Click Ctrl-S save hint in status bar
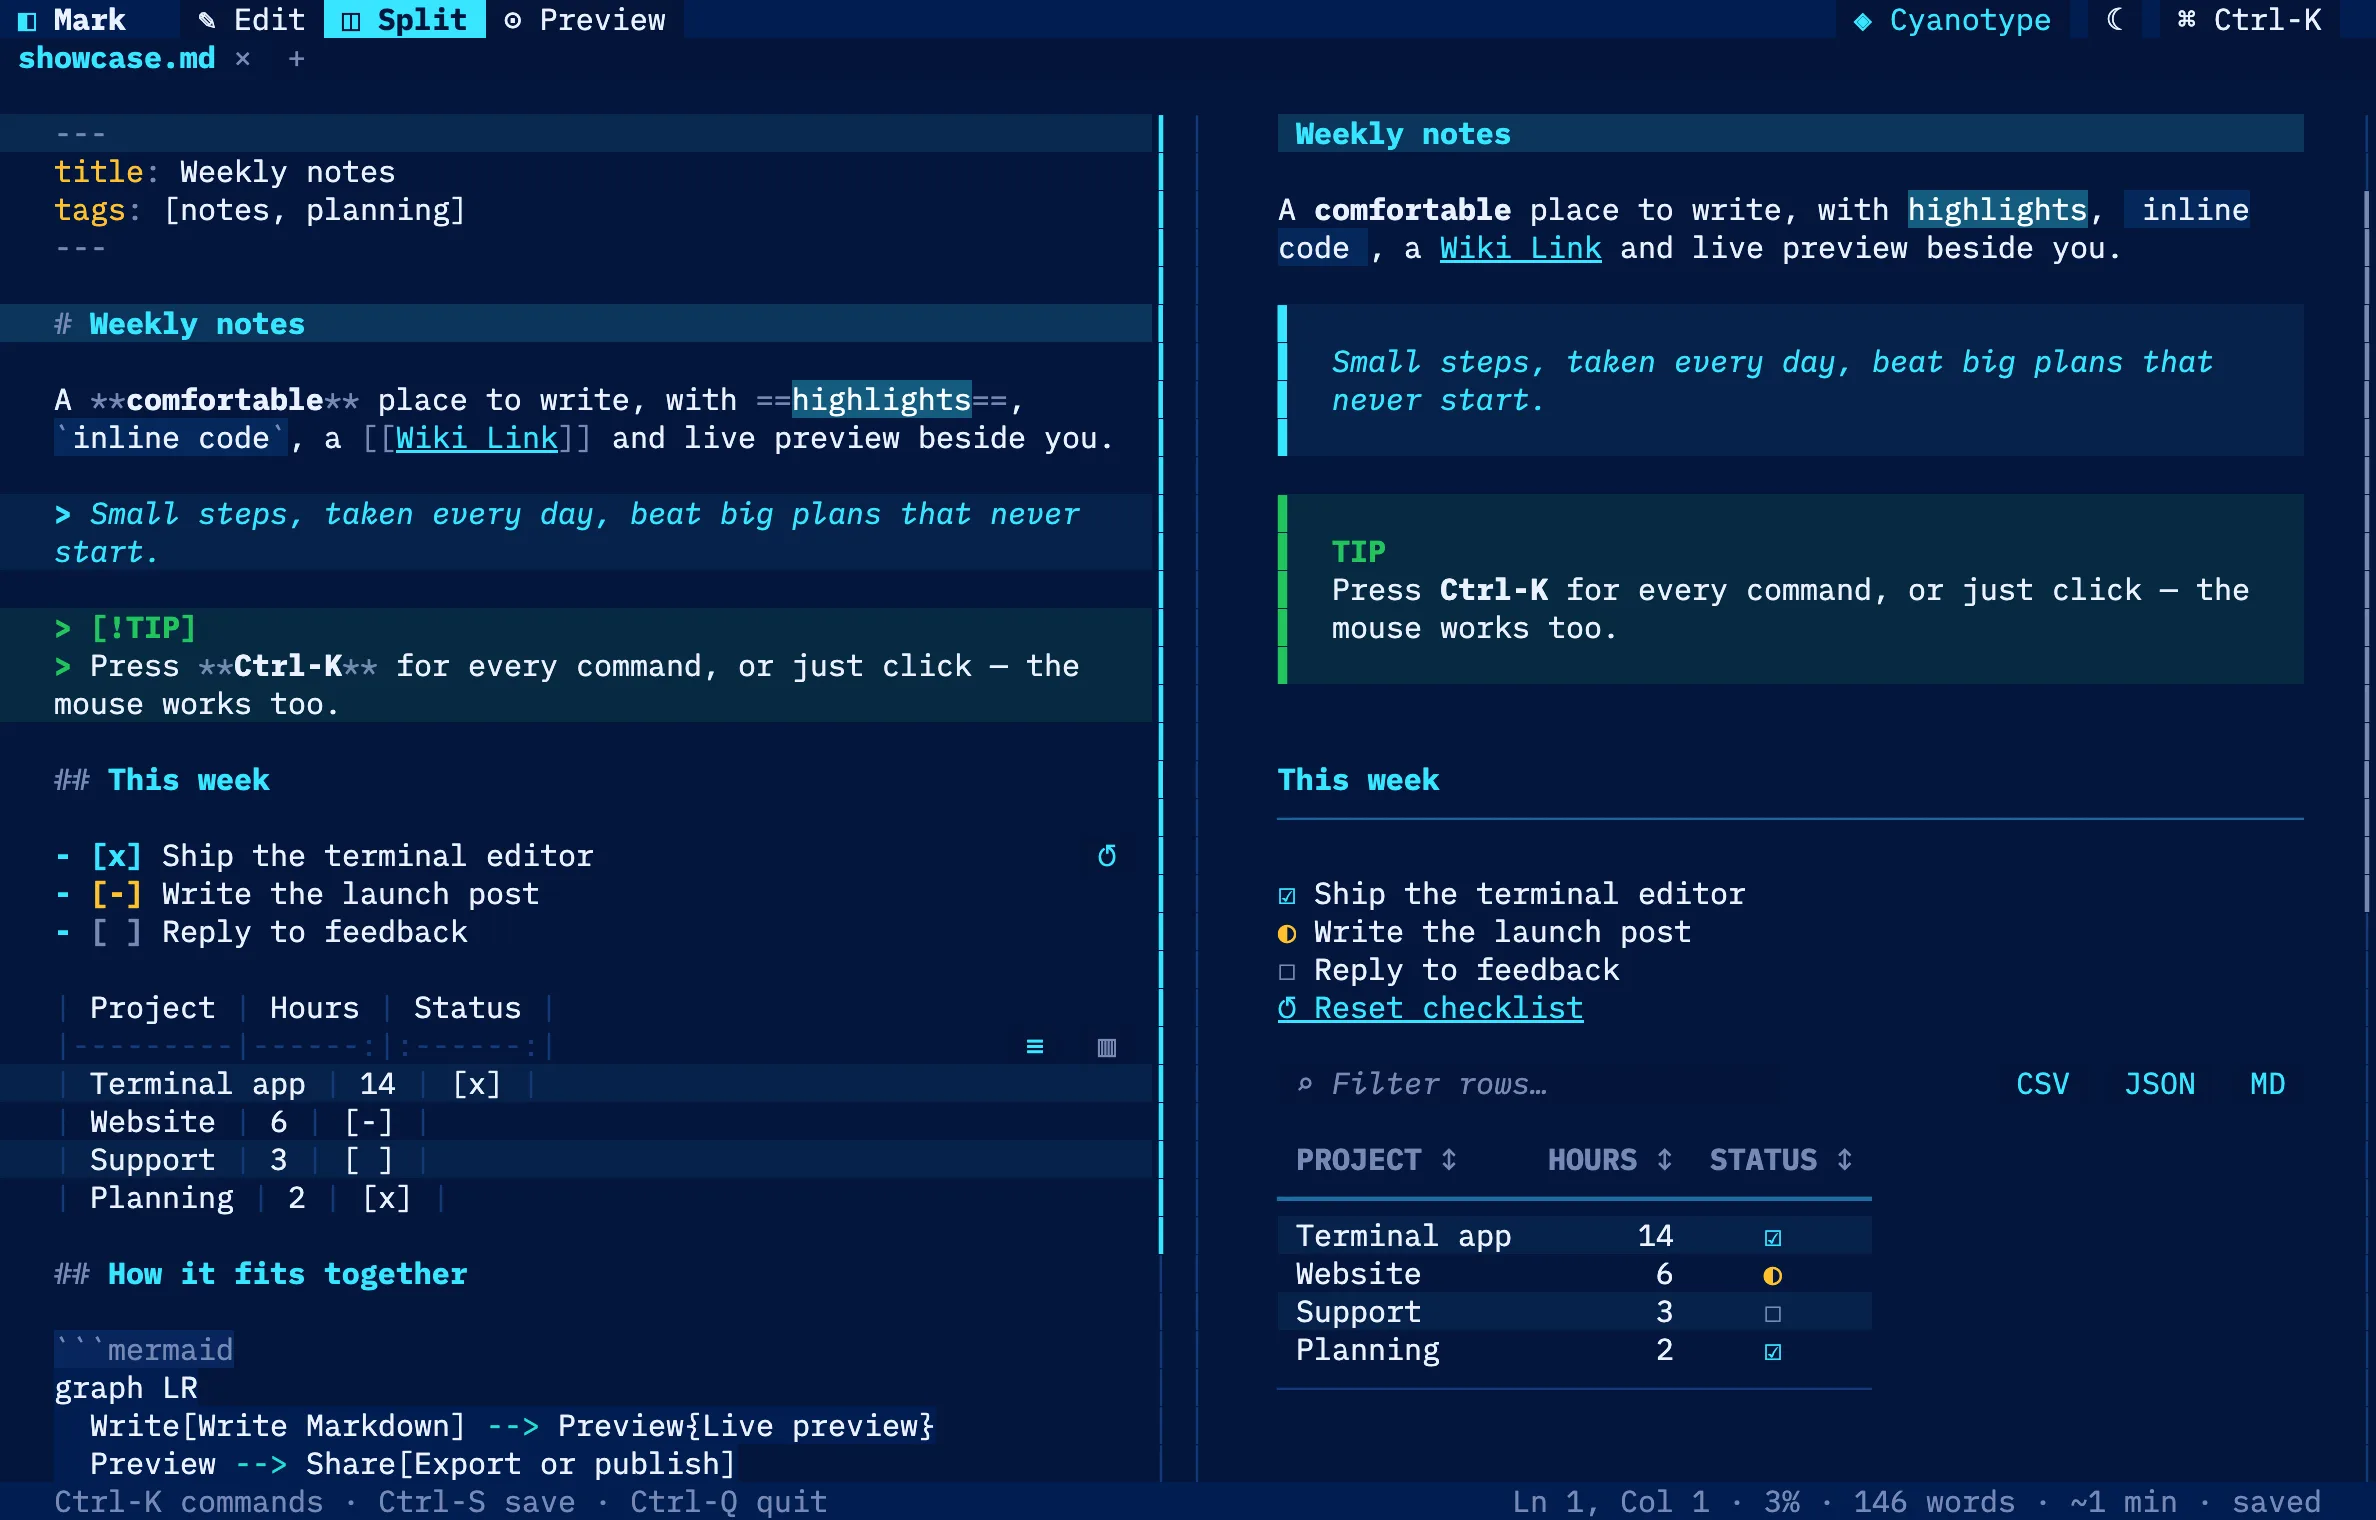 (x=476, y=1501)
